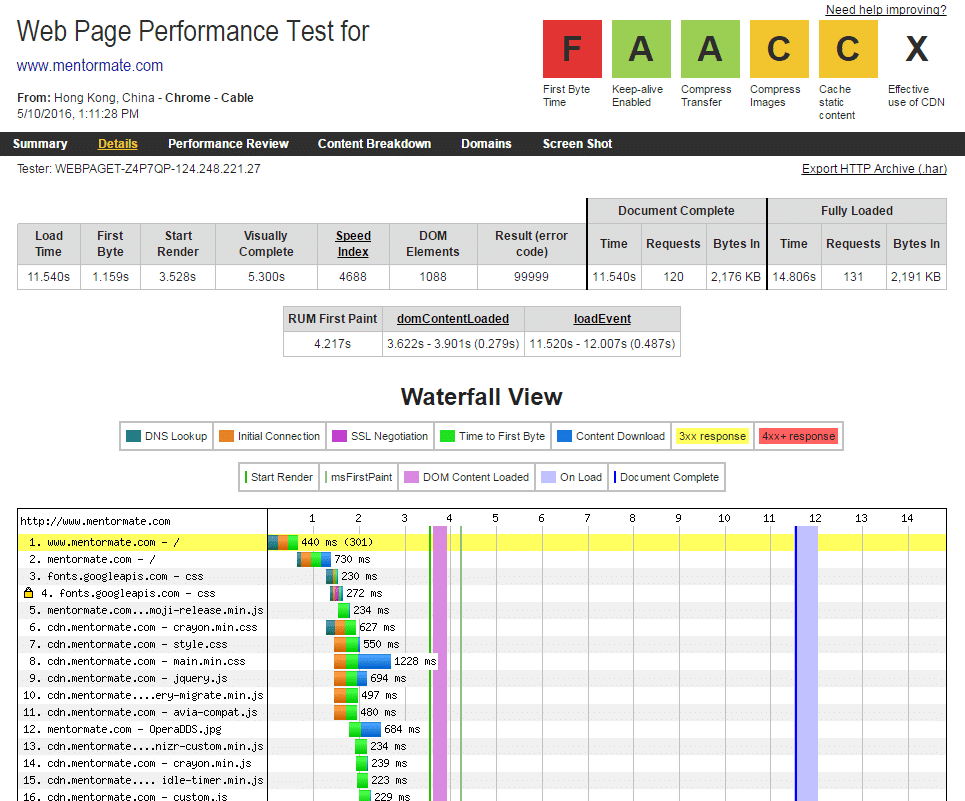Select request 15 idle-timer.min.js

tap(143, 780)
